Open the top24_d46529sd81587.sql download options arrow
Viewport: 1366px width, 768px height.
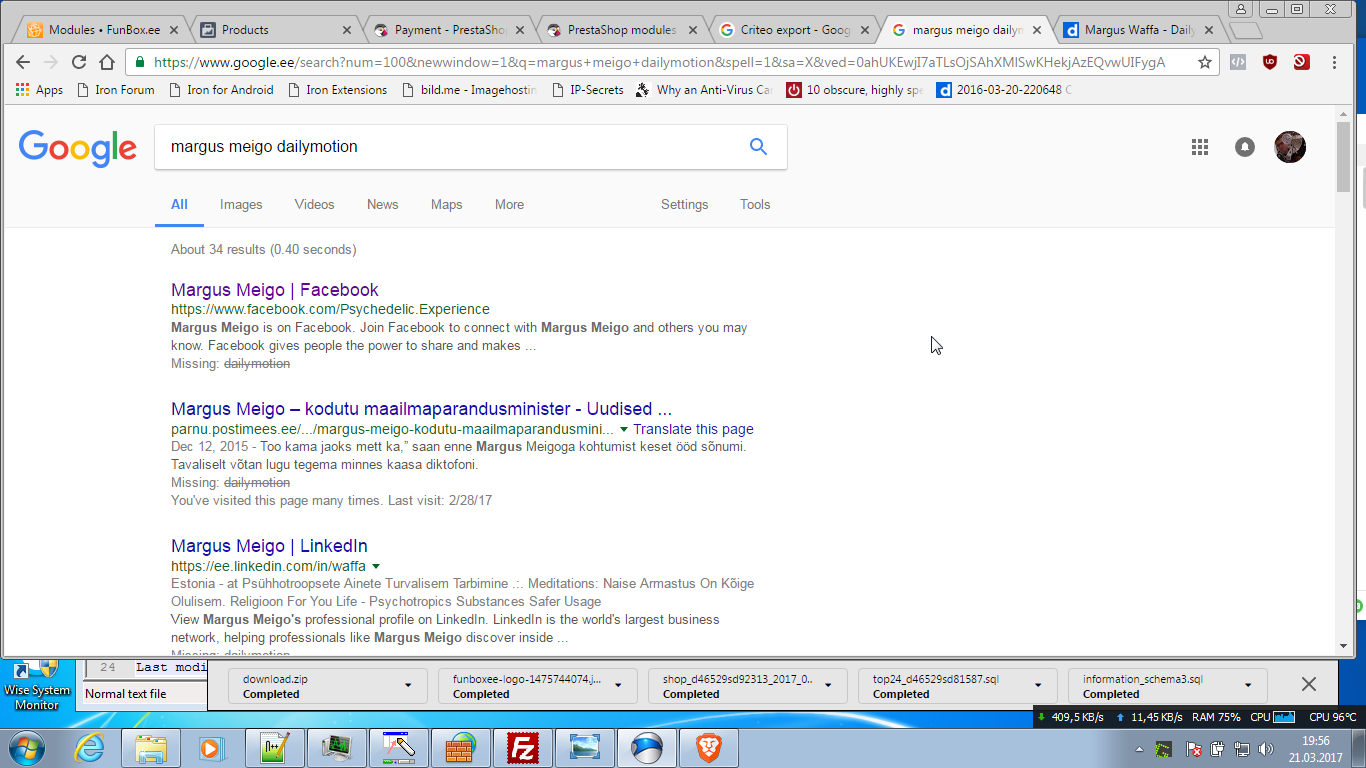tap(1038, 685)
